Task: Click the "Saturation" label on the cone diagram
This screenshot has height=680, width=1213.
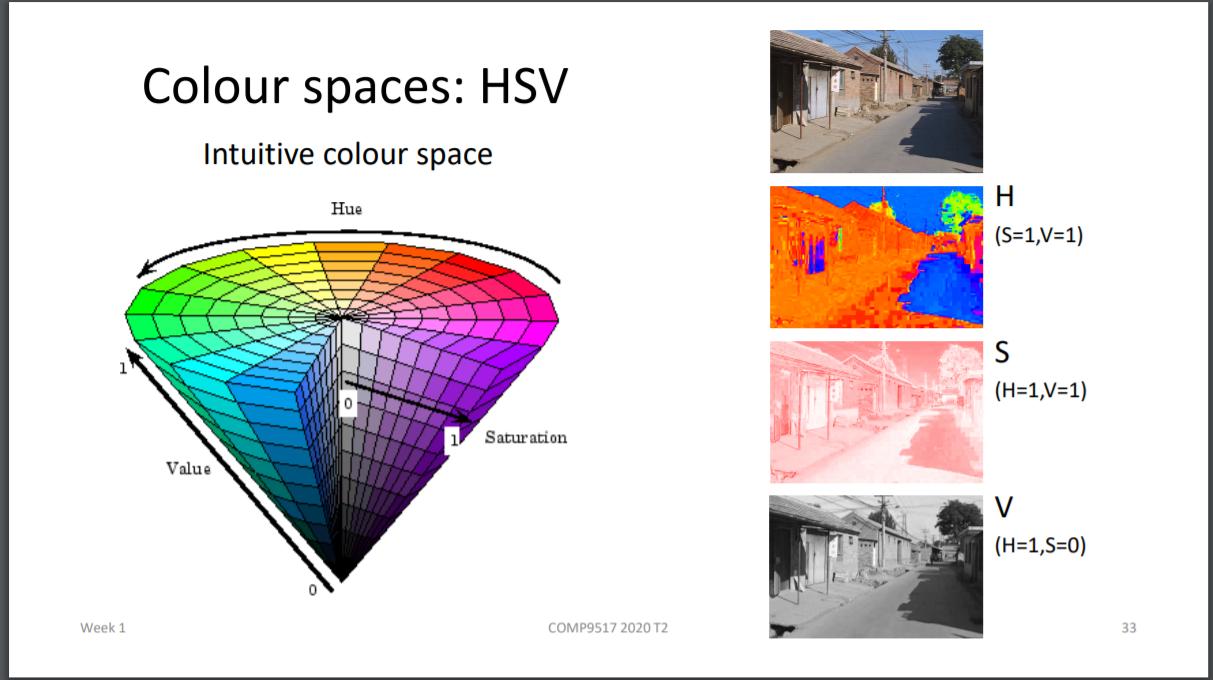Action: click(x=525, y=437)
